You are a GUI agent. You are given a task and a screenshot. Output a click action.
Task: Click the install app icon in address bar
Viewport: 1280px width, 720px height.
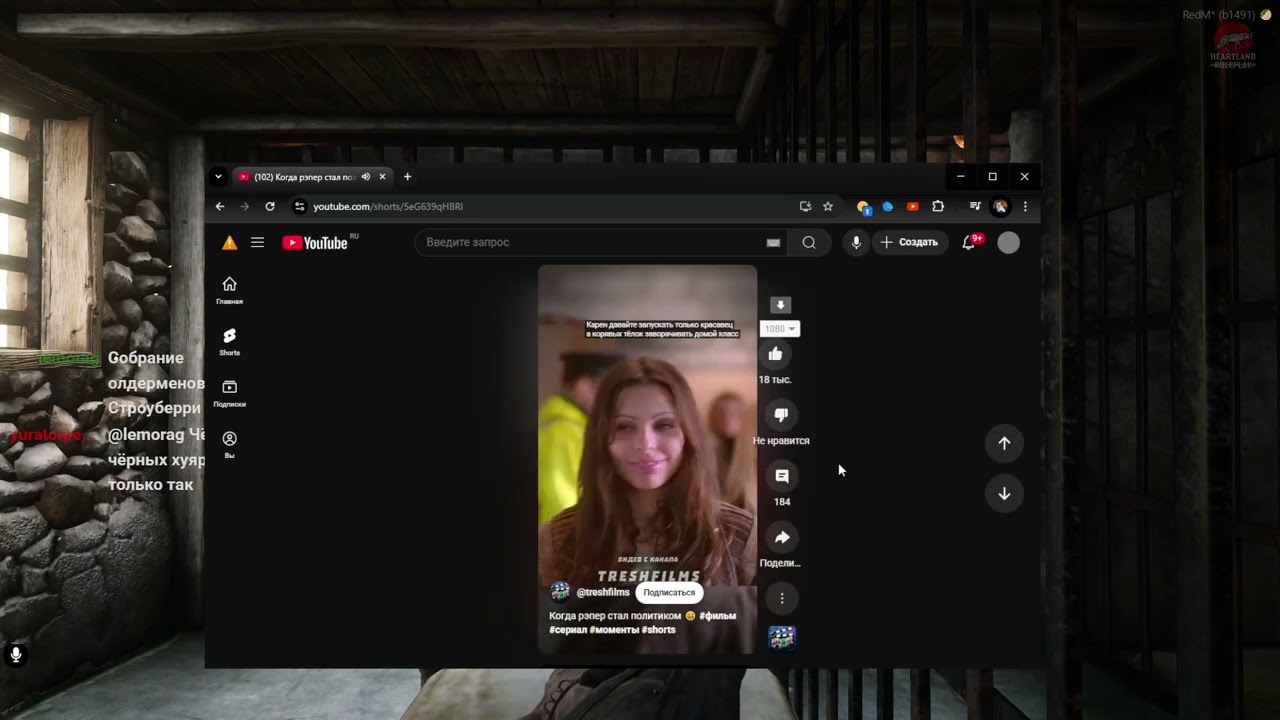(805, 206)
